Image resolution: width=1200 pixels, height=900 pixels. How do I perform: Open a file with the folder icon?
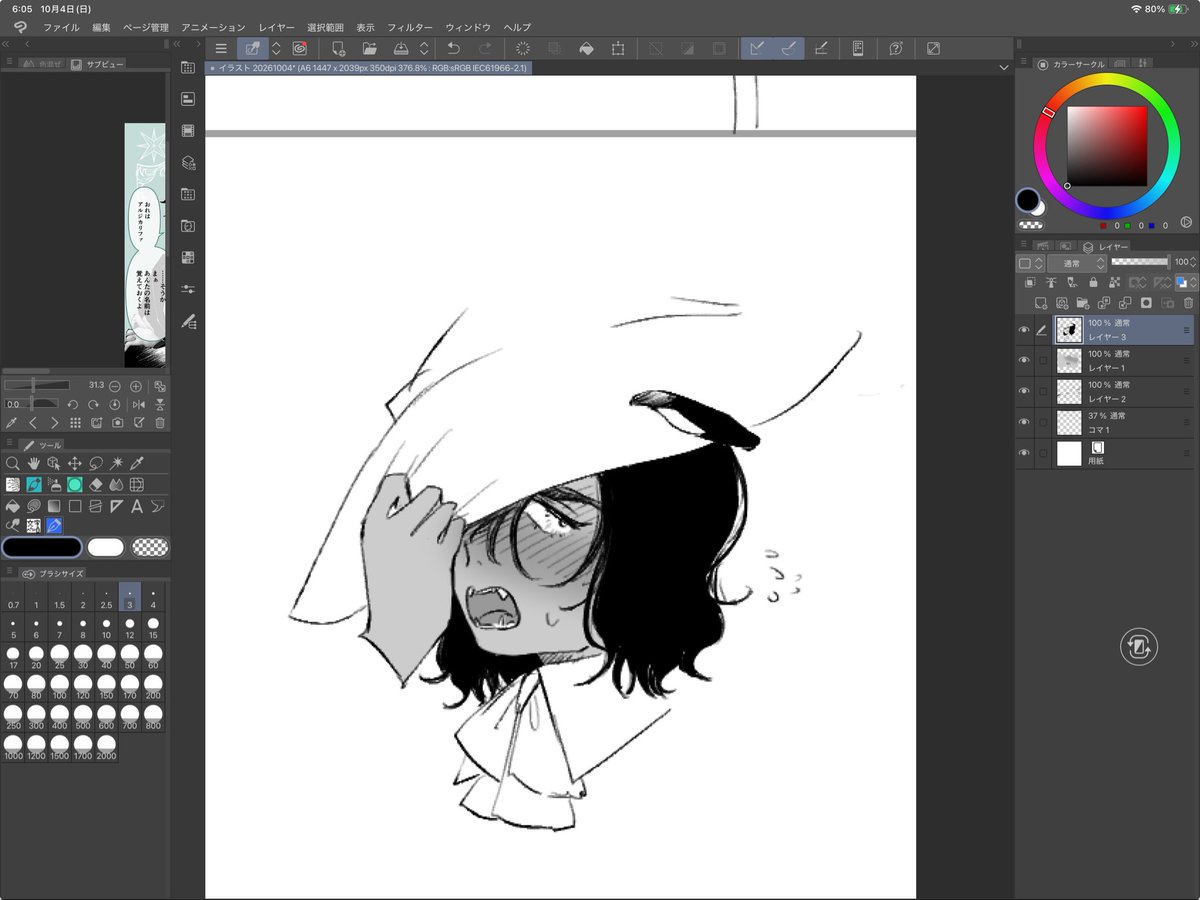coord(369,48)
